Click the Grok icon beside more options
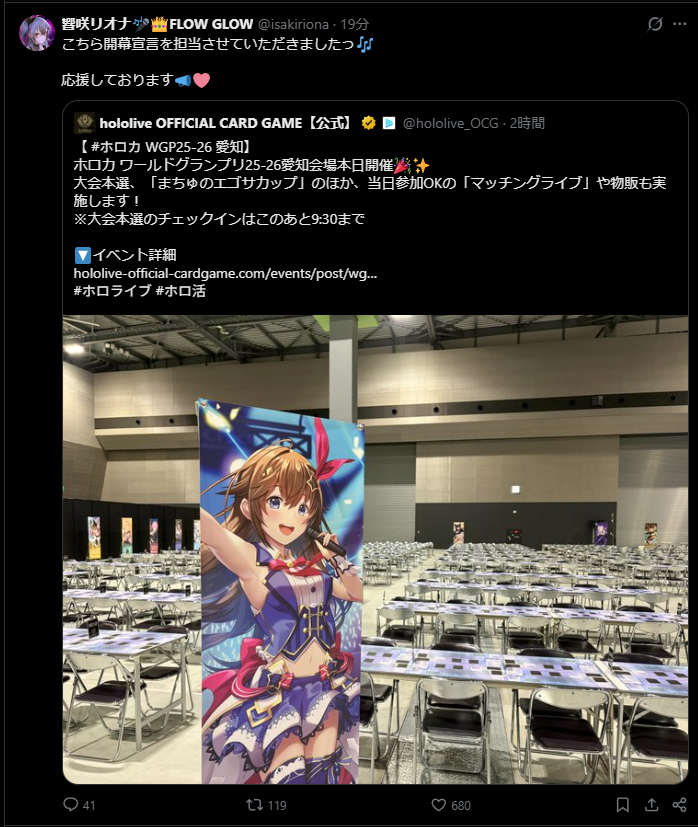This screenshot has height=827, width=698. coord(655,24)
